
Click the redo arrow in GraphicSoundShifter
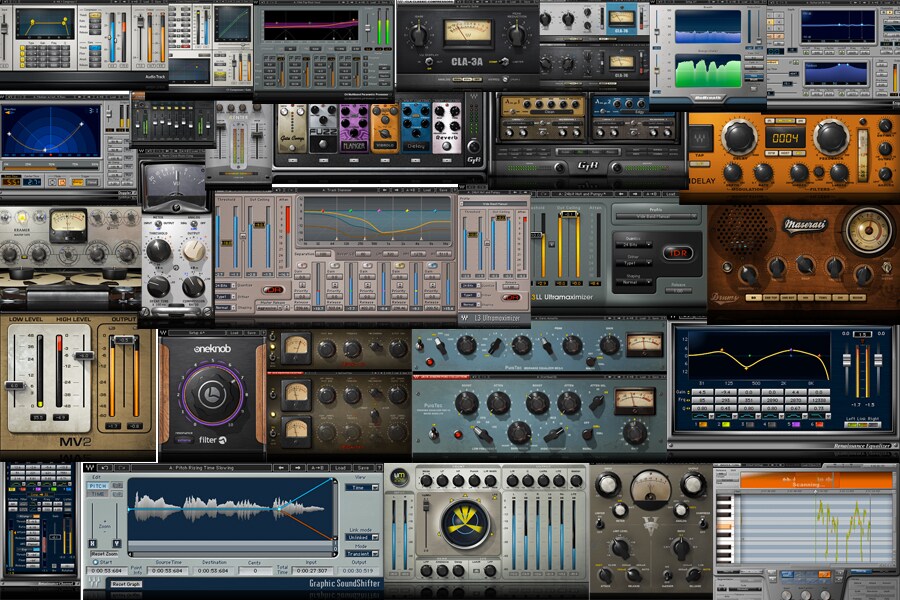[121, 468]
